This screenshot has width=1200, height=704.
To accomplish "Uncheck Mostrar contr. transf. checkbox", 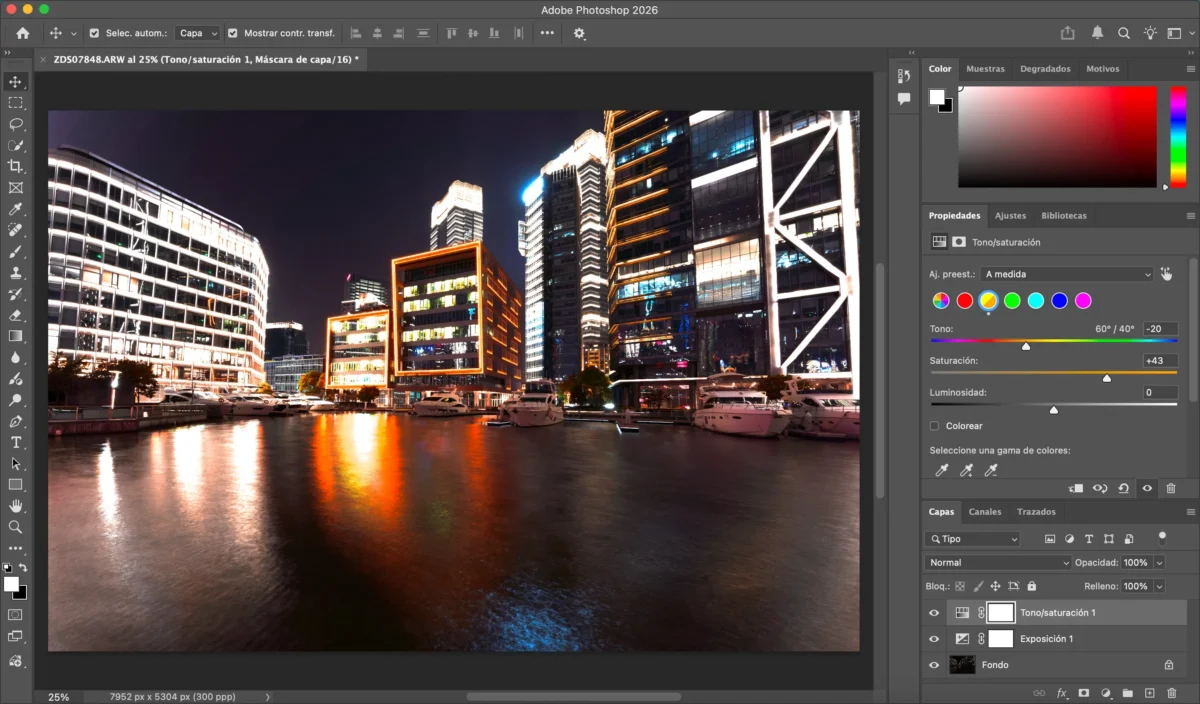I will (233, 33).
